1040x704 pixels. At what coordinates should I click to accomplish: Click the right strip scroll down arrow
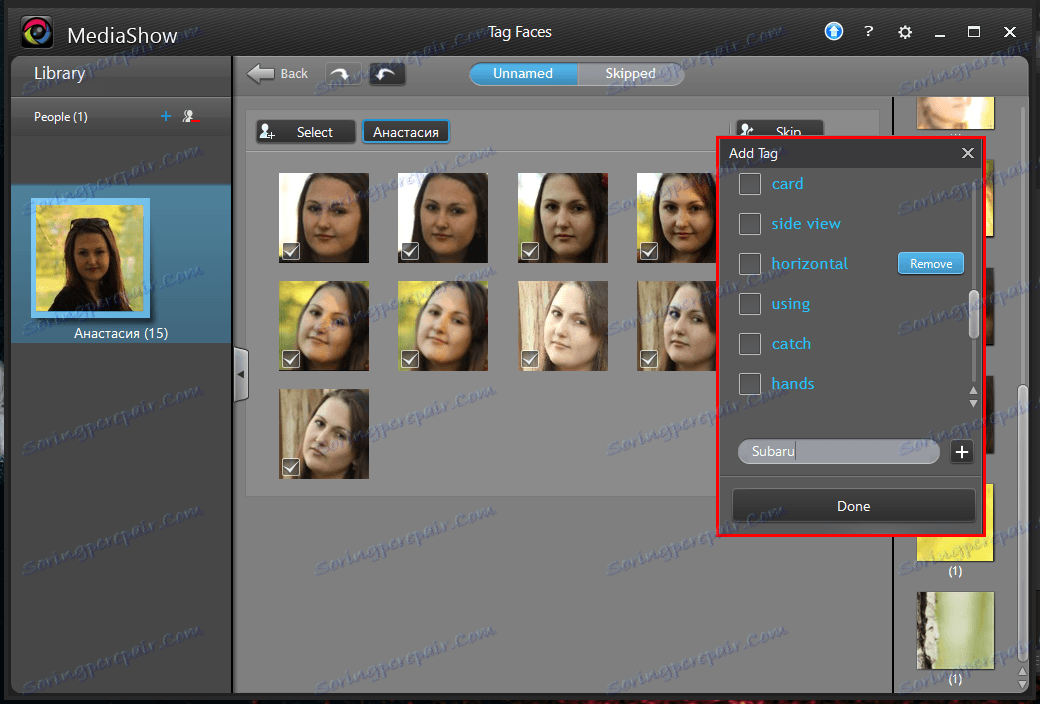pos(1023,685)
